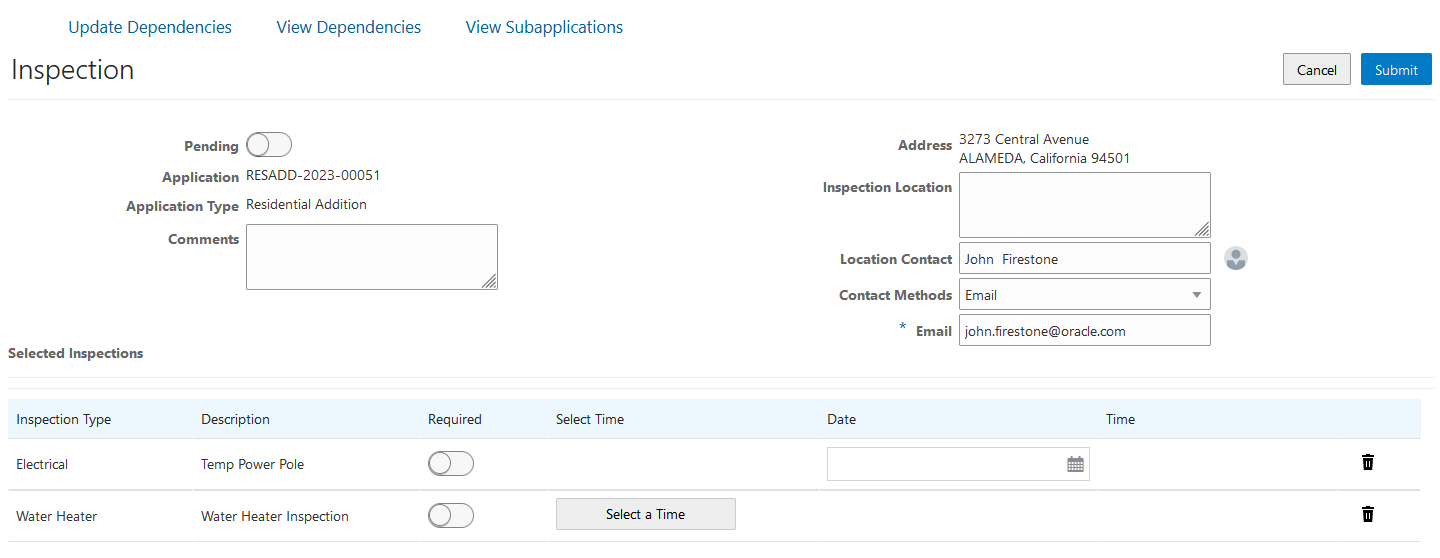Viewport: 1440px width, 558px height.
Task: Delete the Water Heater inspection row
Action: tap(1368, 514)
